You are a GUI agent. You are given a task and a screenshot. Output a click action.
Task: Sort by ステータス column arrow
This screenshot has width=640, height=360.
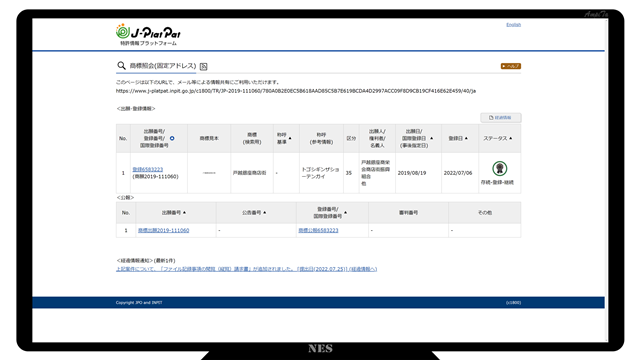(x=511, y=138)
